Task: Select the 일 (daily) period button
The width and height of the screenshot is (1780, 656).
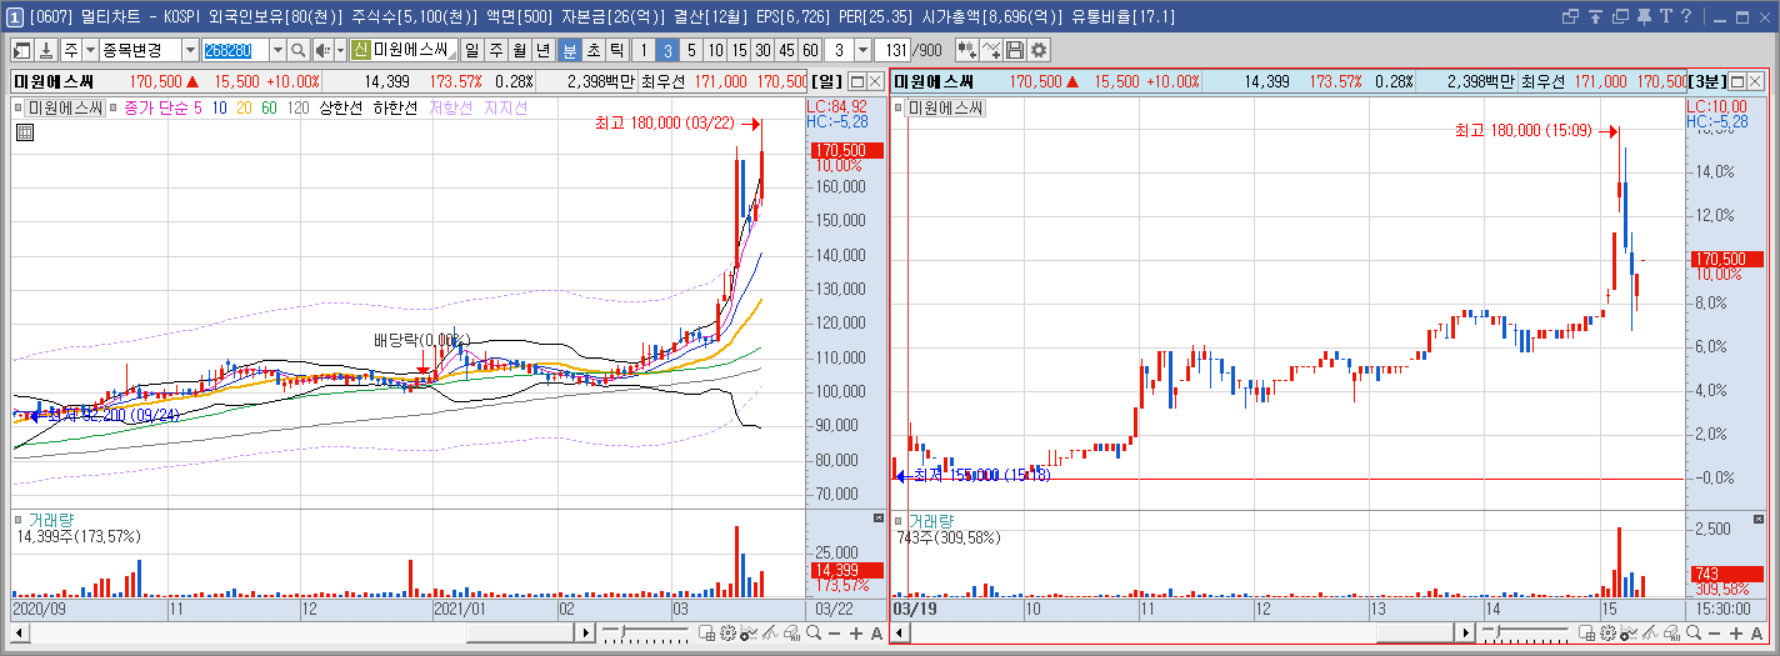Action: pyautogui.click(x=472, y=50)
